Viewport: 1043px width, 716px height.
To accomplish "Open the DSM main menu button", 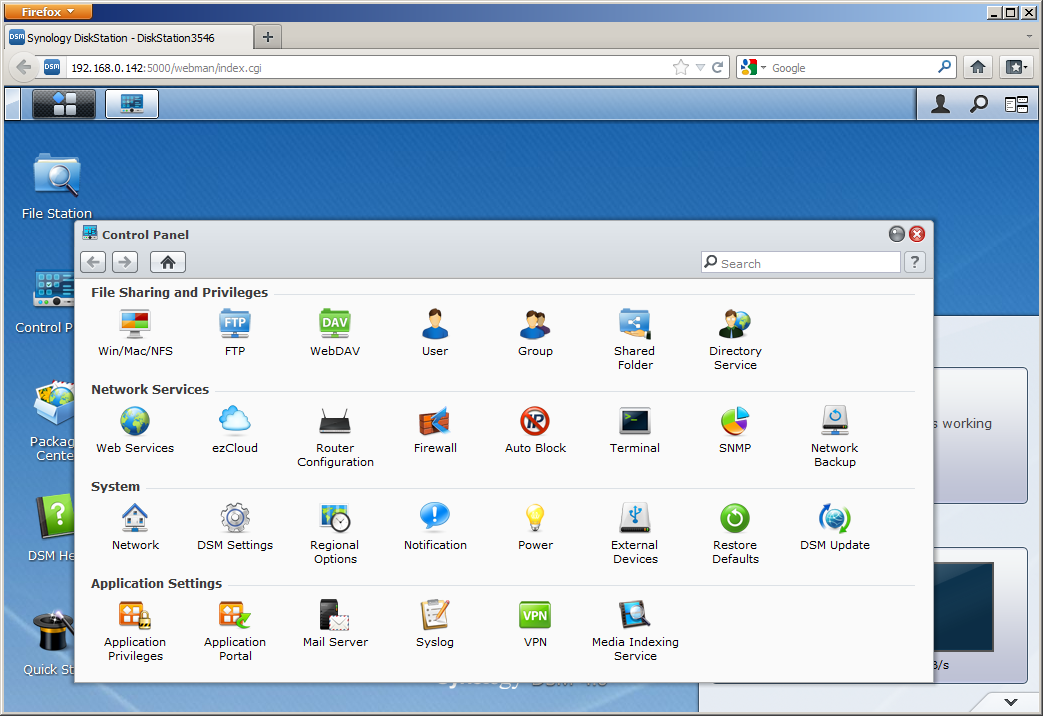I will (x=64, y=104).
